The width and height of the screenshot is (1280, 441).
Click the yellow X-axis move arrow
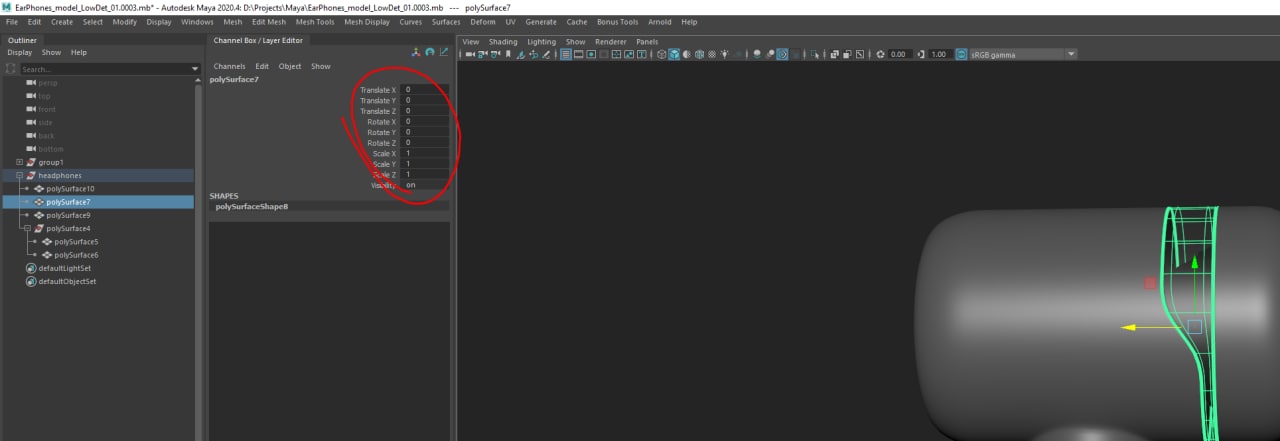click(x=1128, y=327)
